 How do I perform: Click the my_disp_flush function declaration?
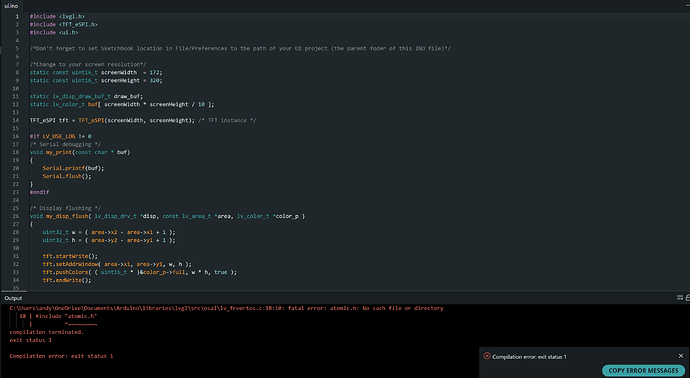[x=167, y=216]
